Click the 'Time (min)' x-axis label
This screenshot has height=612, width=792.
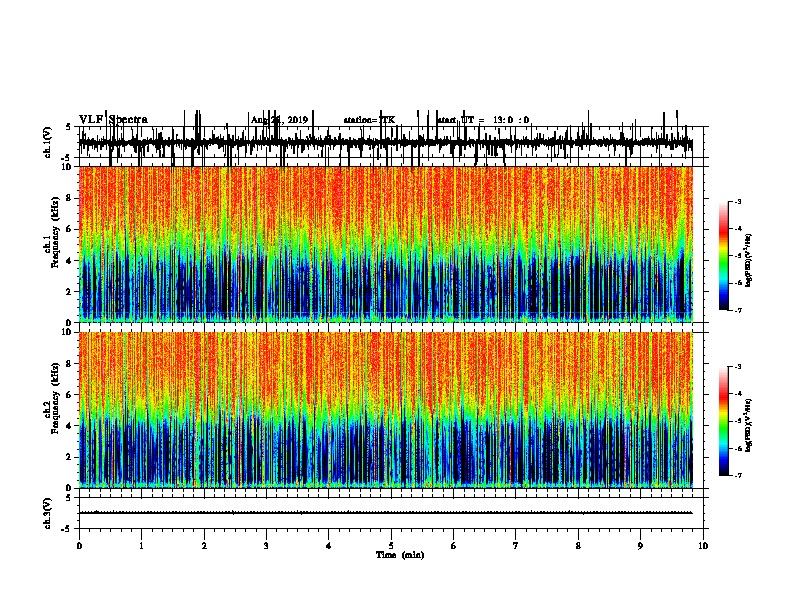(400, 555)
